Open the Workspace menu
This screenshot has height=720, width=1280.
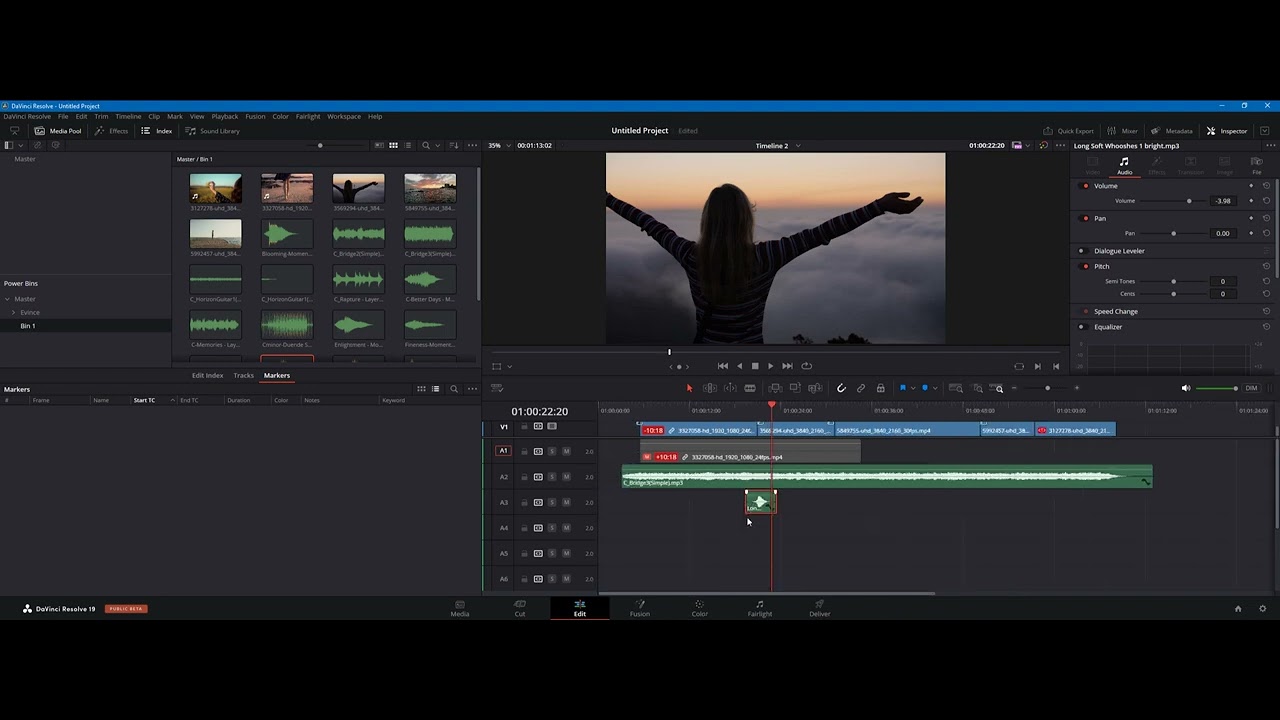click(344, 116)
